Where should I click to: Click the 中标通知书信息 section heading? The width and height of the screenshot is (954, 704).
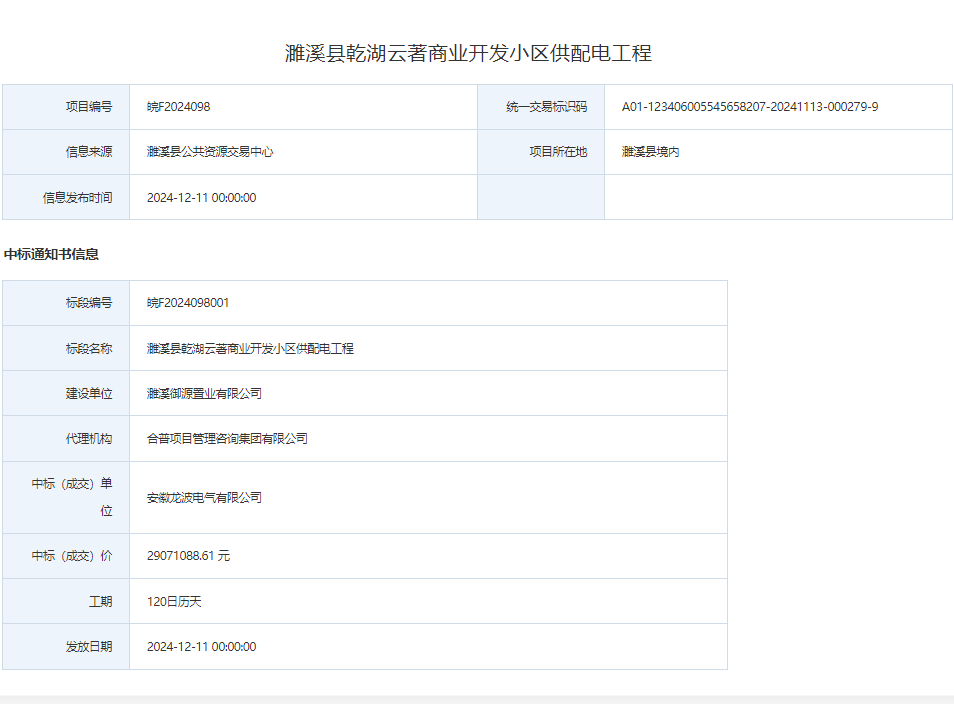coord(51,254)
